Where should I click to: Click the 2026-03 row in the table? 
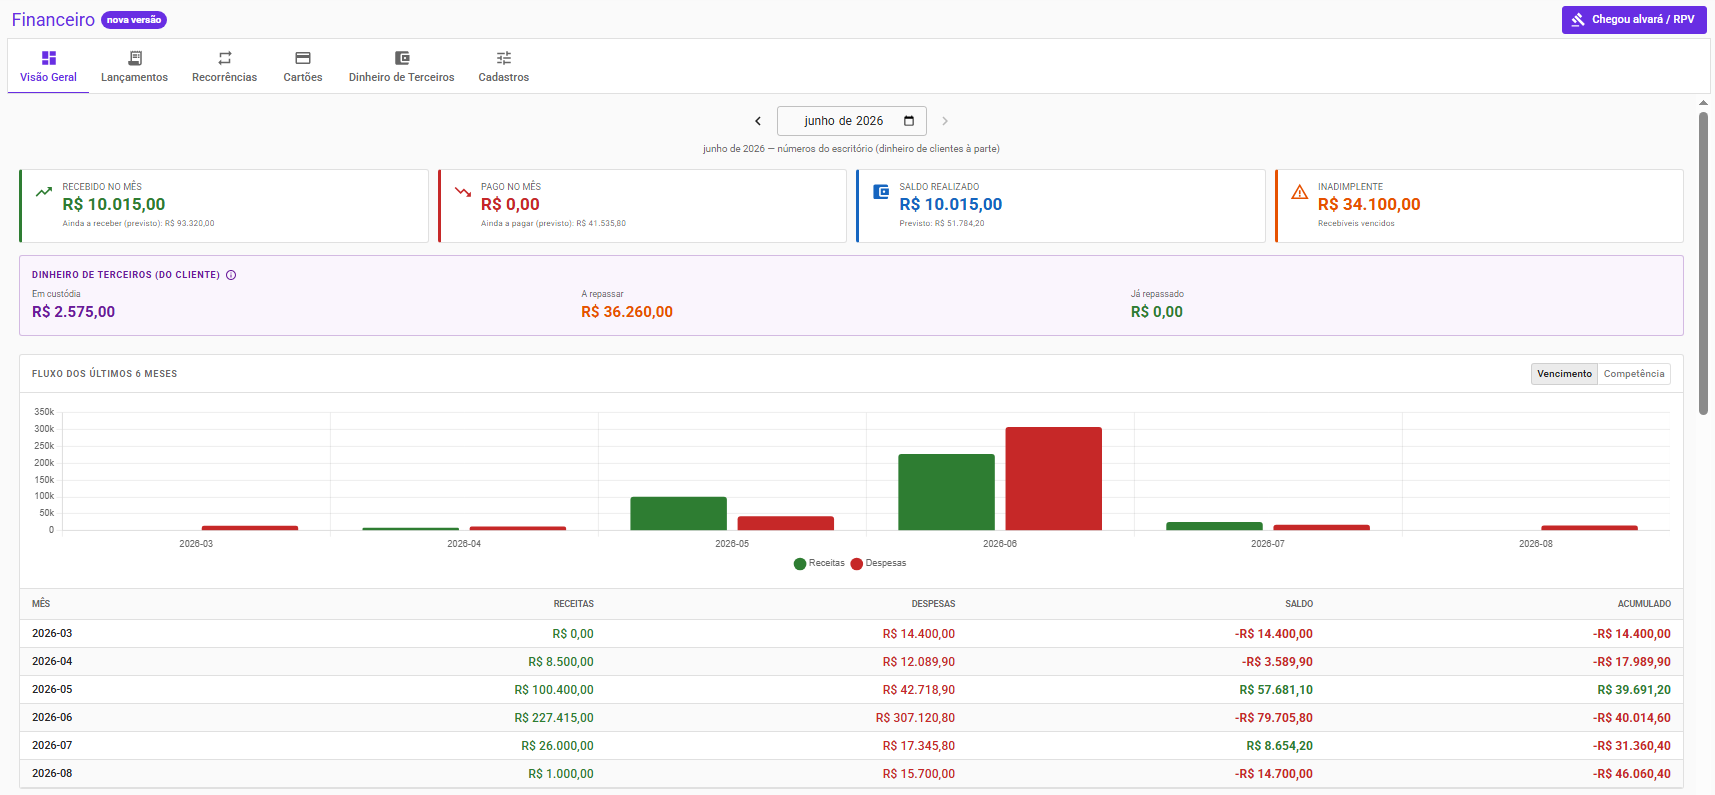pos(851,634)
